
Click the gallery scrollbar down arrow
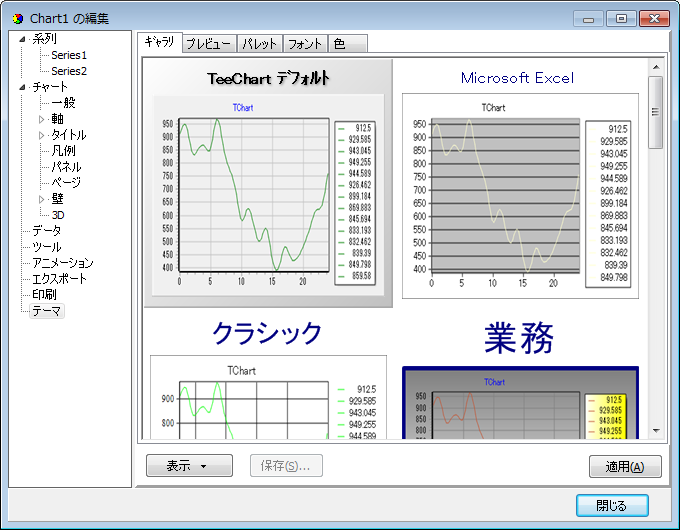pyautogui.click(x=656, y=431)
